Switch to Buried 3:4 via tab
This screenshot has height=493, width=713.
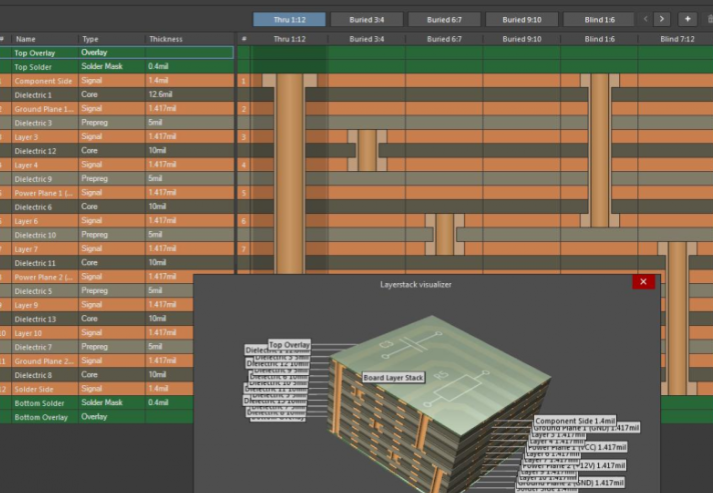(x=367, y=19)
